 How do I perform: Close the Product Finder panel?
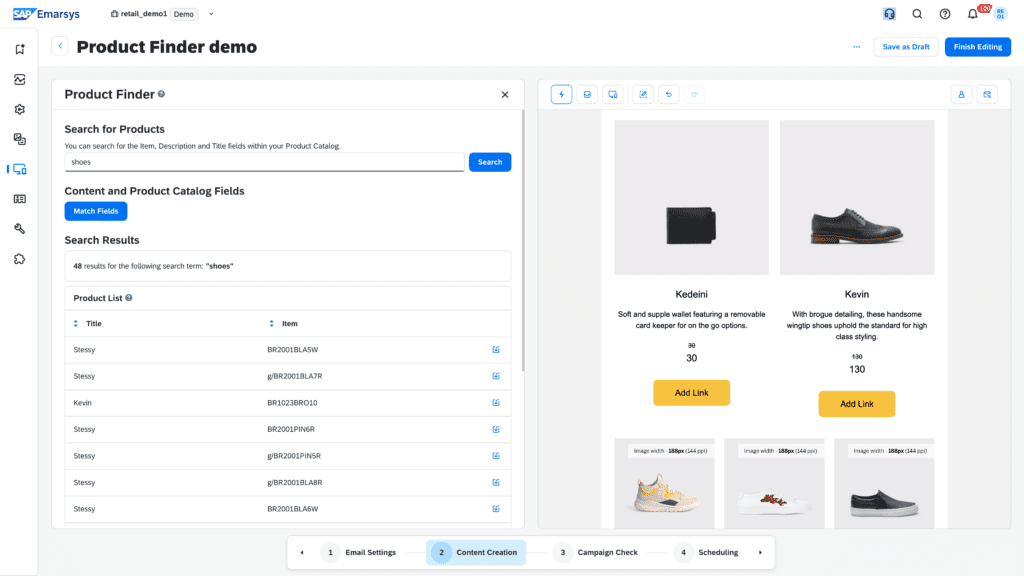(x=505, y=95)
